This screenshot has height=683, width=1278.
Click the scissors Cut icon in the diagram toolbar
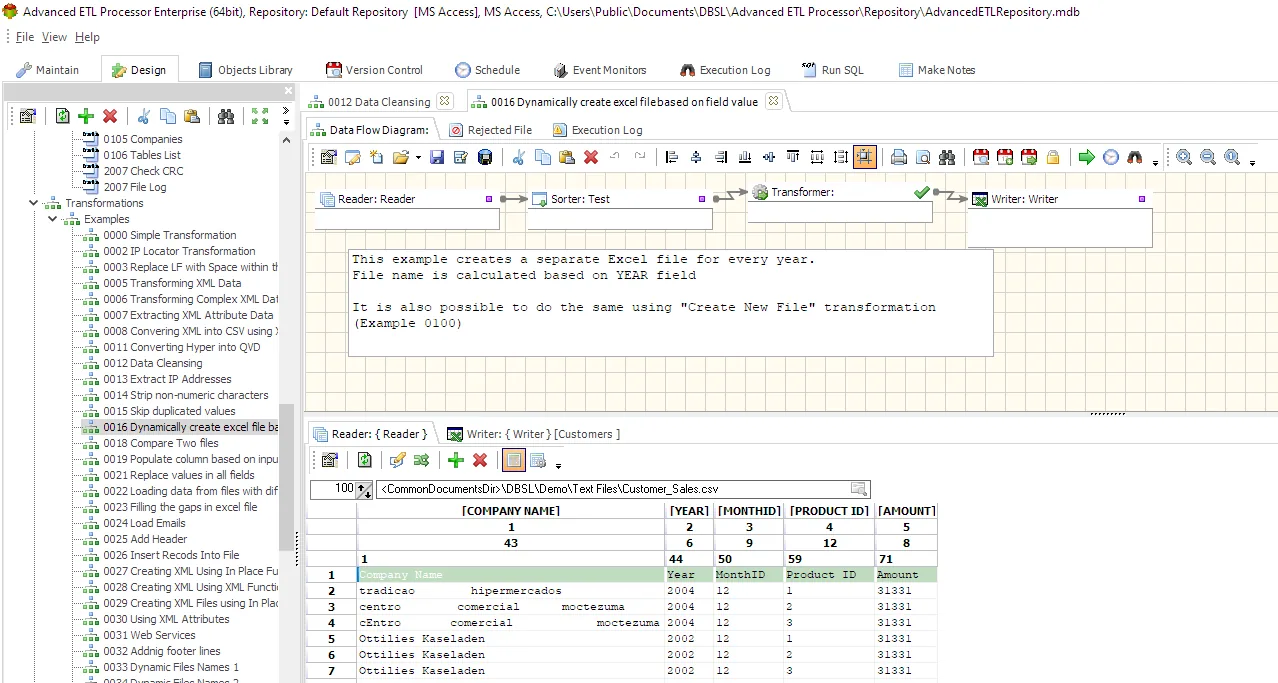pyautogui.click(x=519, y=157)
